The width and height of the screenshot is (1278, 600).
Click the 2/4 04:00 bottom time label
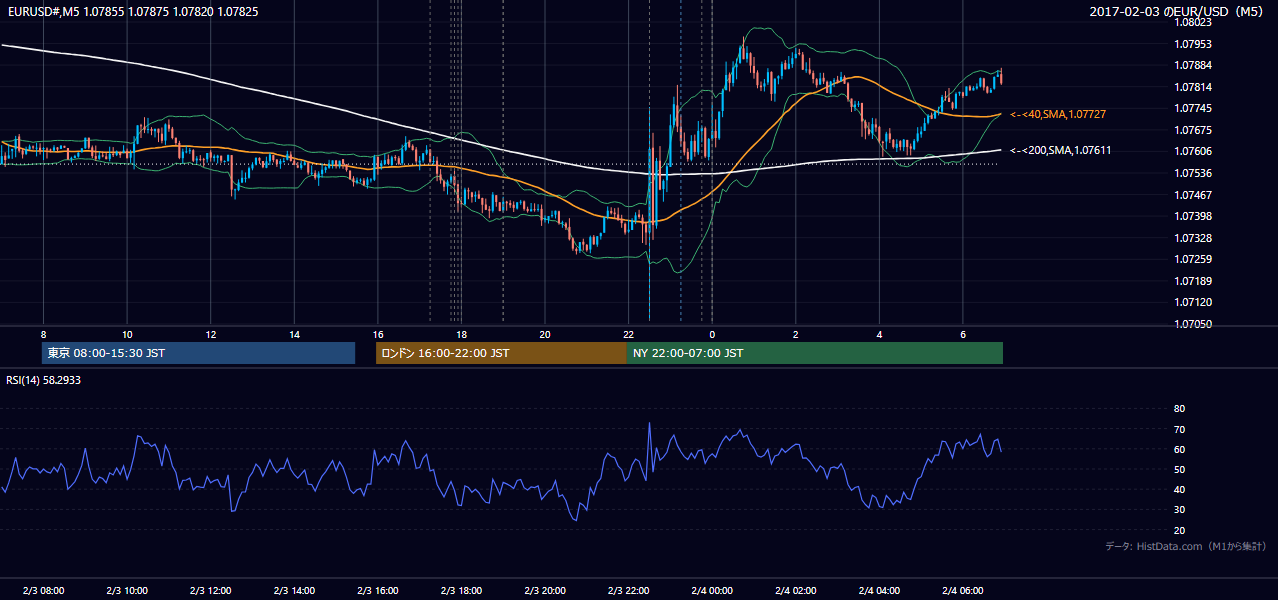click(879, 591)
